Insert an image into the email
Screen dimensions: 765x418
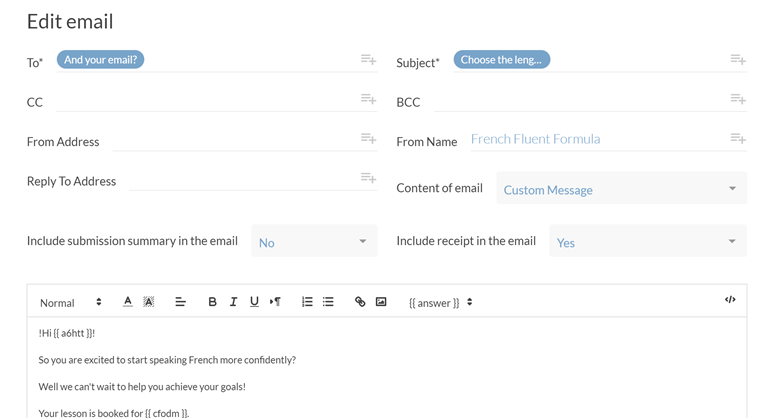(x=381, y=302)
